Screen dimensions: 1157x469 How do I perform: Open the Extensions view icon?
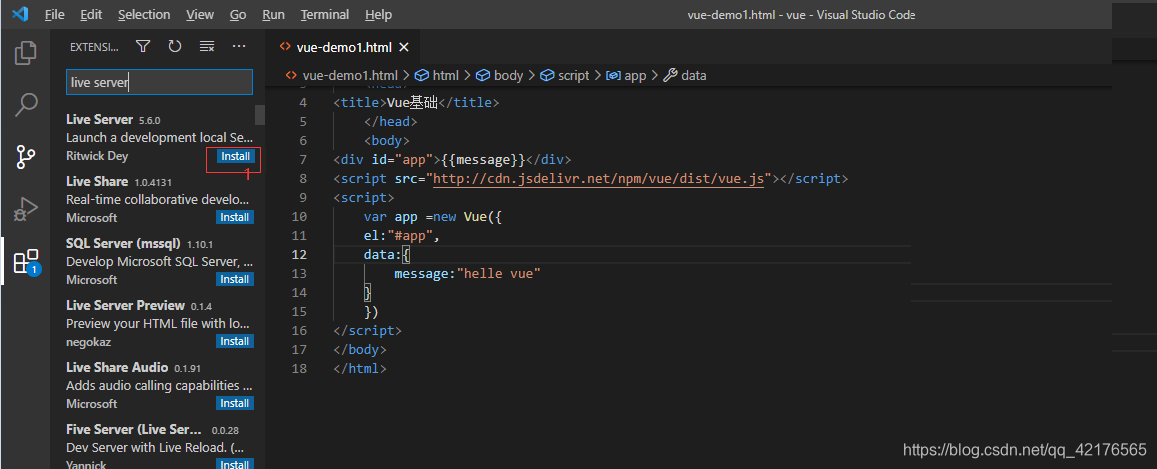[26, 261]
